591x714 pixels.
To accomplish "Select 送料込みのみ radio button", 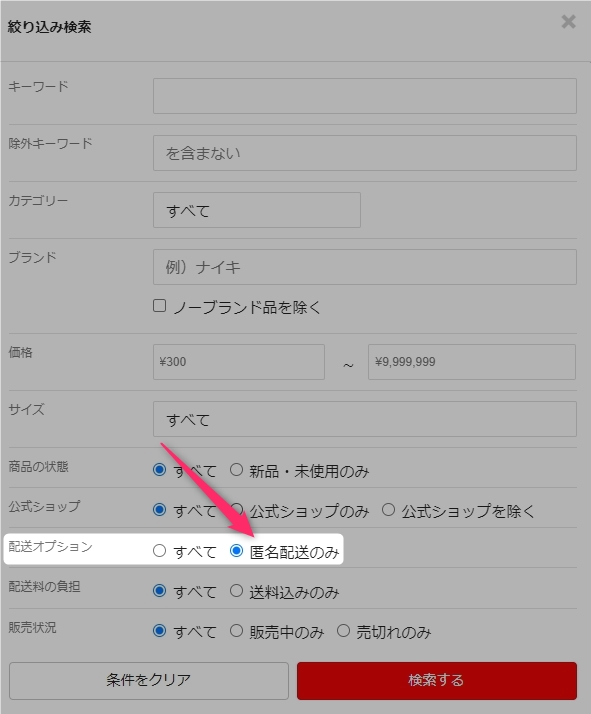I will coord(236,591).
